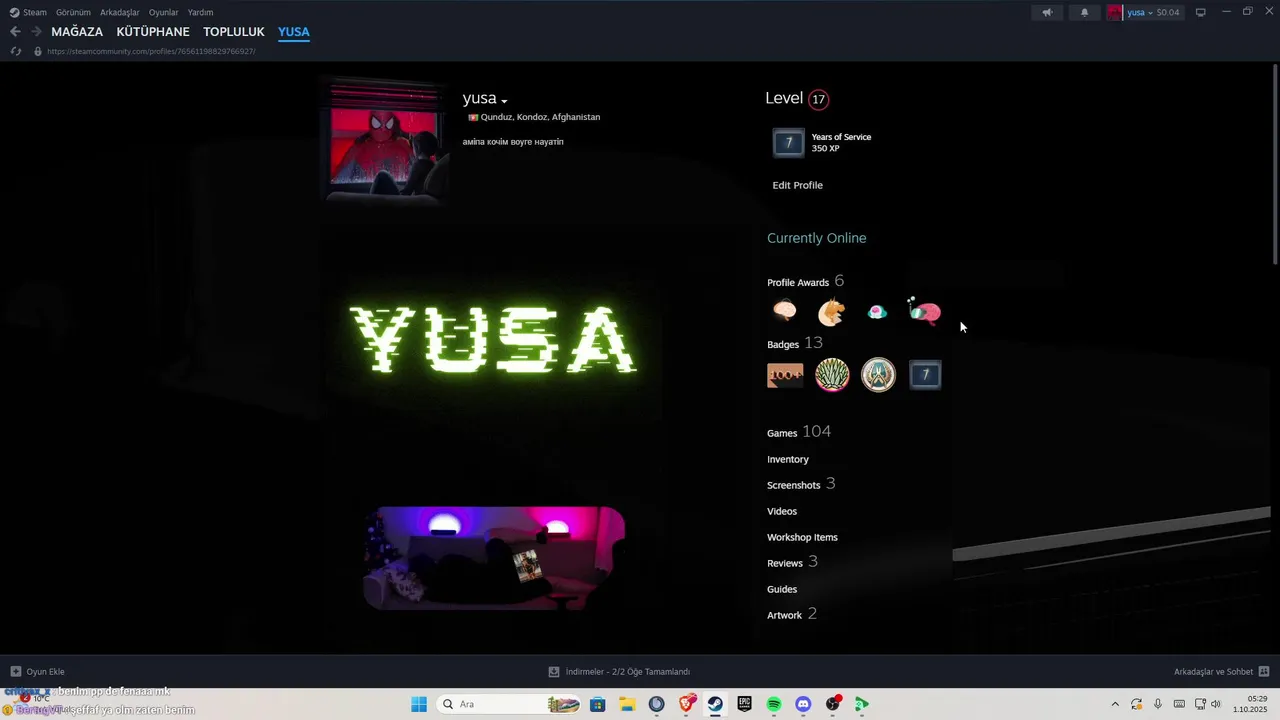The image size is (1280, 720).
Task: Go back with the left arrow
Action: (x=15, y=32)
